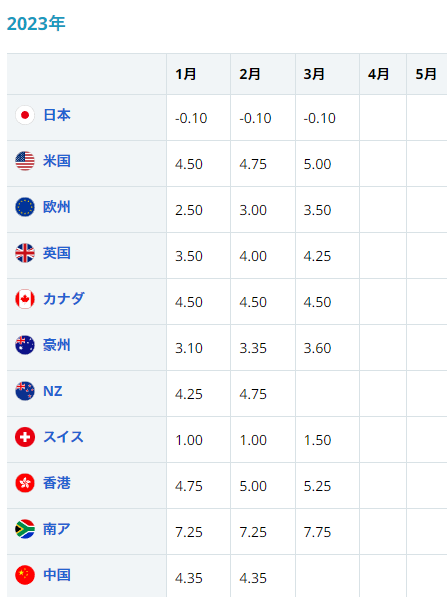Open the 欧州 link
The height and width of the screenshot is (597, 447).
[57, 207]
